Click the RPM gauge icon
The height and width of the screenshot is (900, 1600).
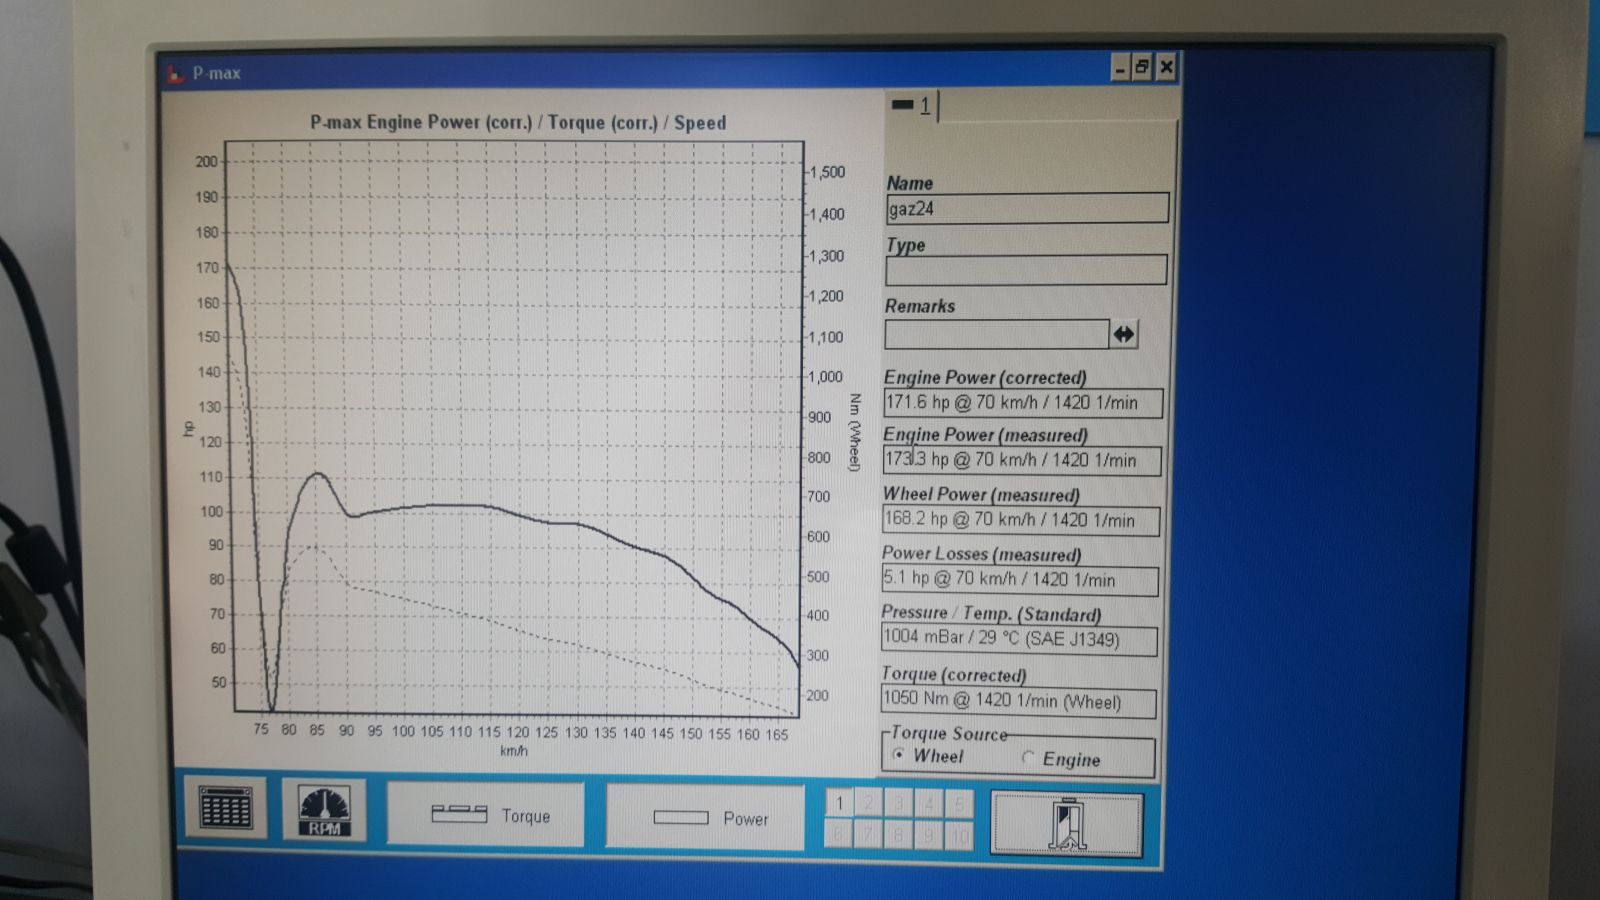tap(324, 810)
